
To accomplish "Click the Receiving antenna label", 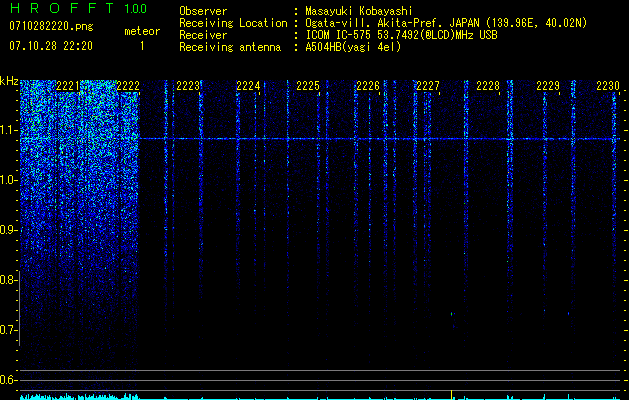I will (230, 47).
